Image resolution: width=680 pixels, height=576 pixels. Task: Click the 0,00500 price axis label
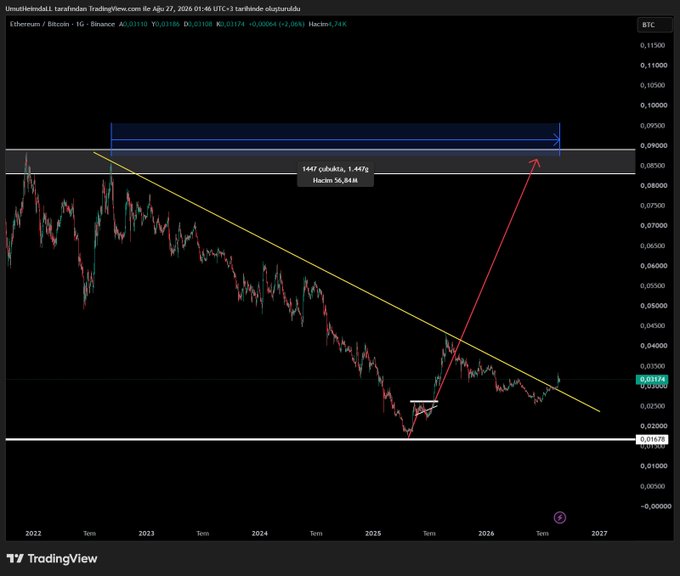(653, 486)
